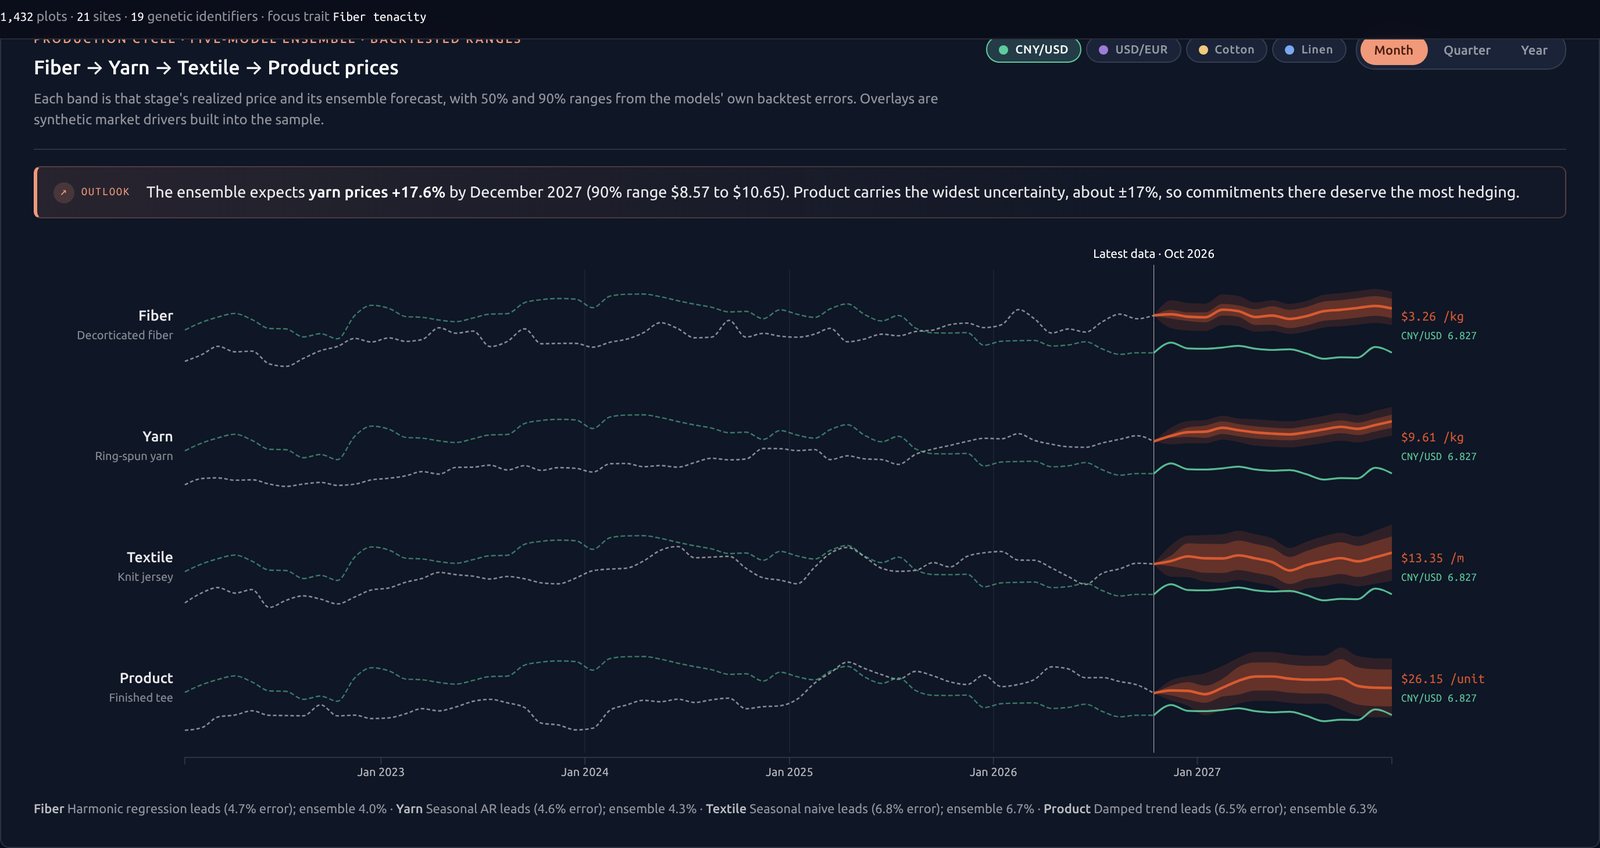Click the Yarn row label
The height and width of the screenshot is (848, 1600).
point(157,437)
